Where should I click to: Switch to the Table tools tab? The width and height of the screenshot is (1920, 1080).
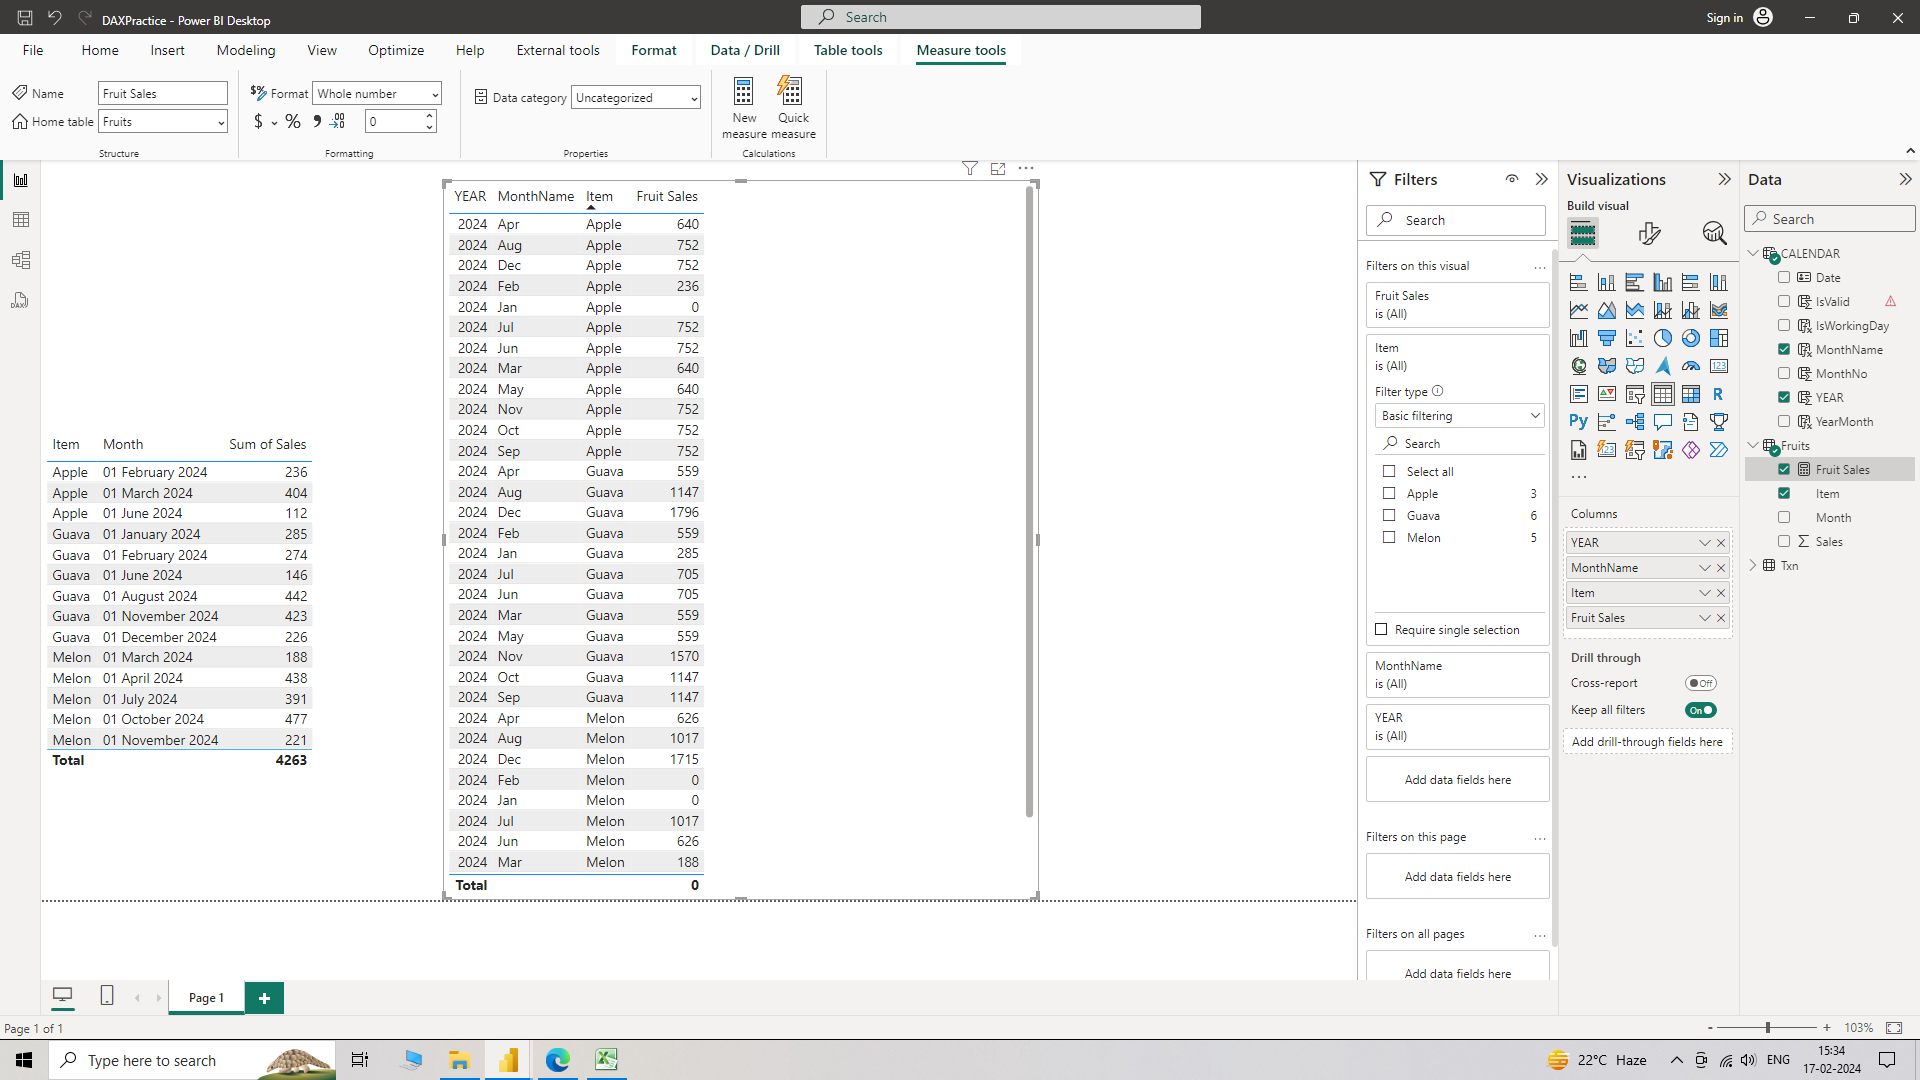[x=848, y=50]
